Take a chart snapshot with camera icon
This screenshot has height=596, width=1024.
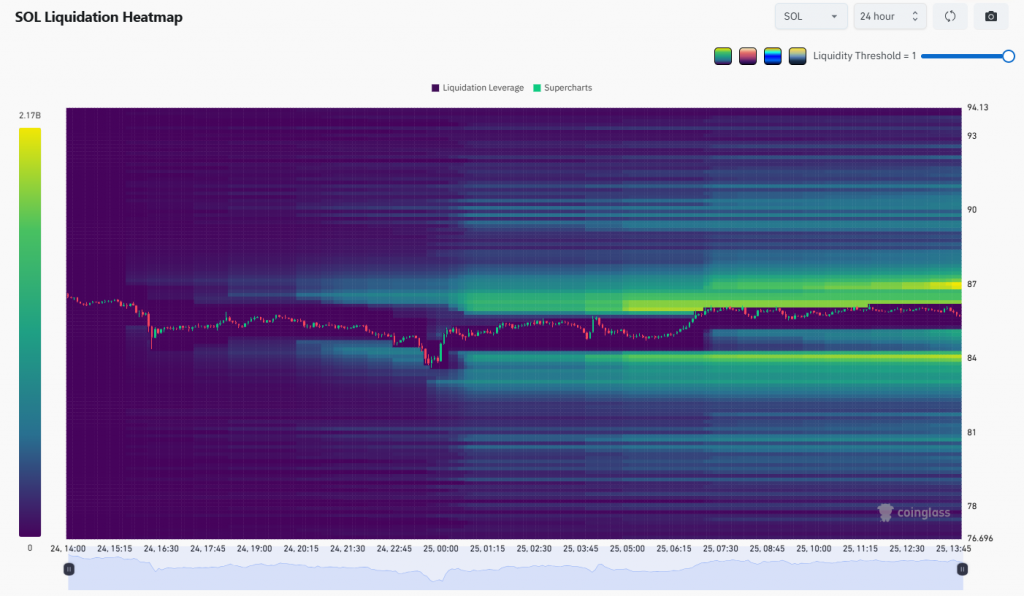click(x=991, y=16)
